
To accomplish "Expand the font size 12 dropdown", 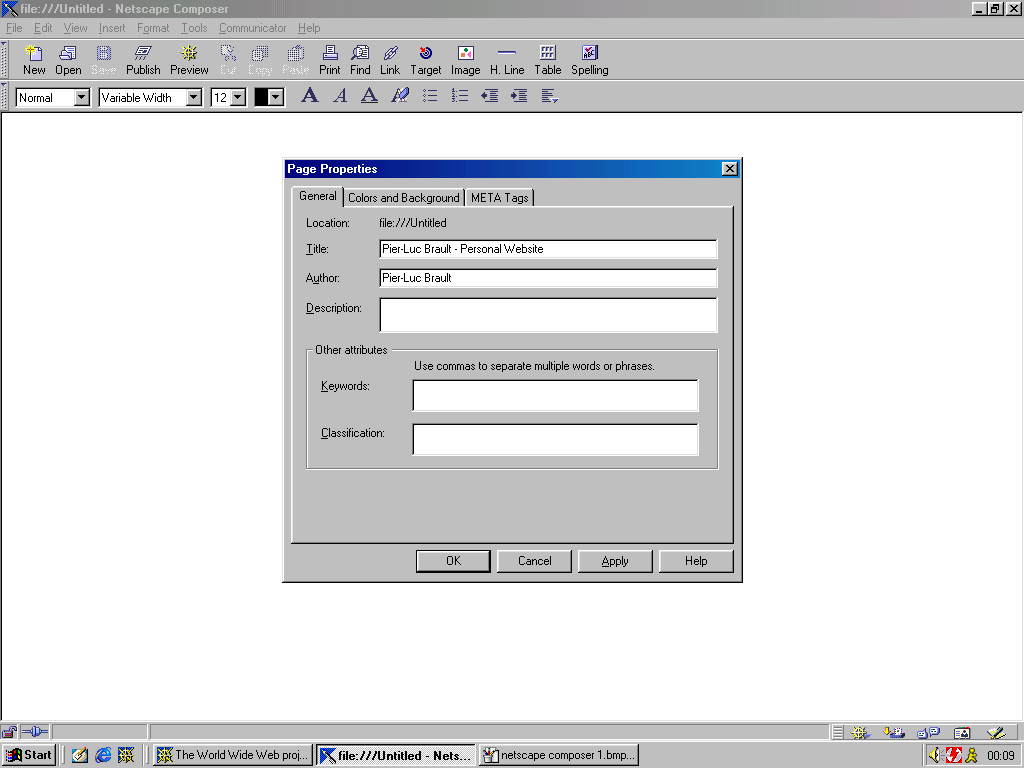I will click(238, 98).
